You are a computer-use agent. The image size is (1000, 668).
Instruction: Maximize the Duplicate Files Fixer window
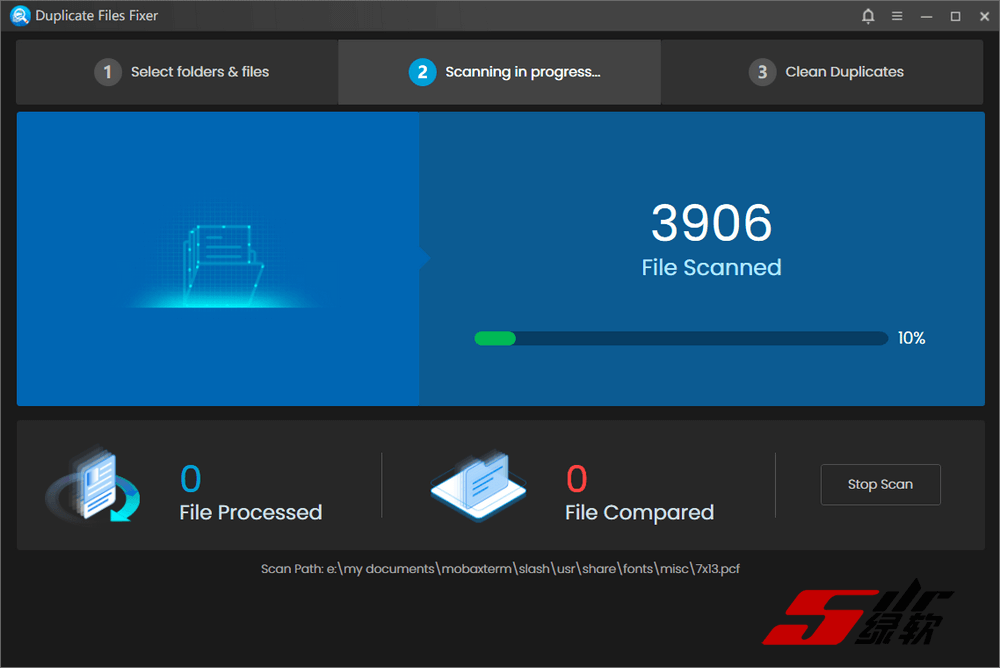point(955,16)
